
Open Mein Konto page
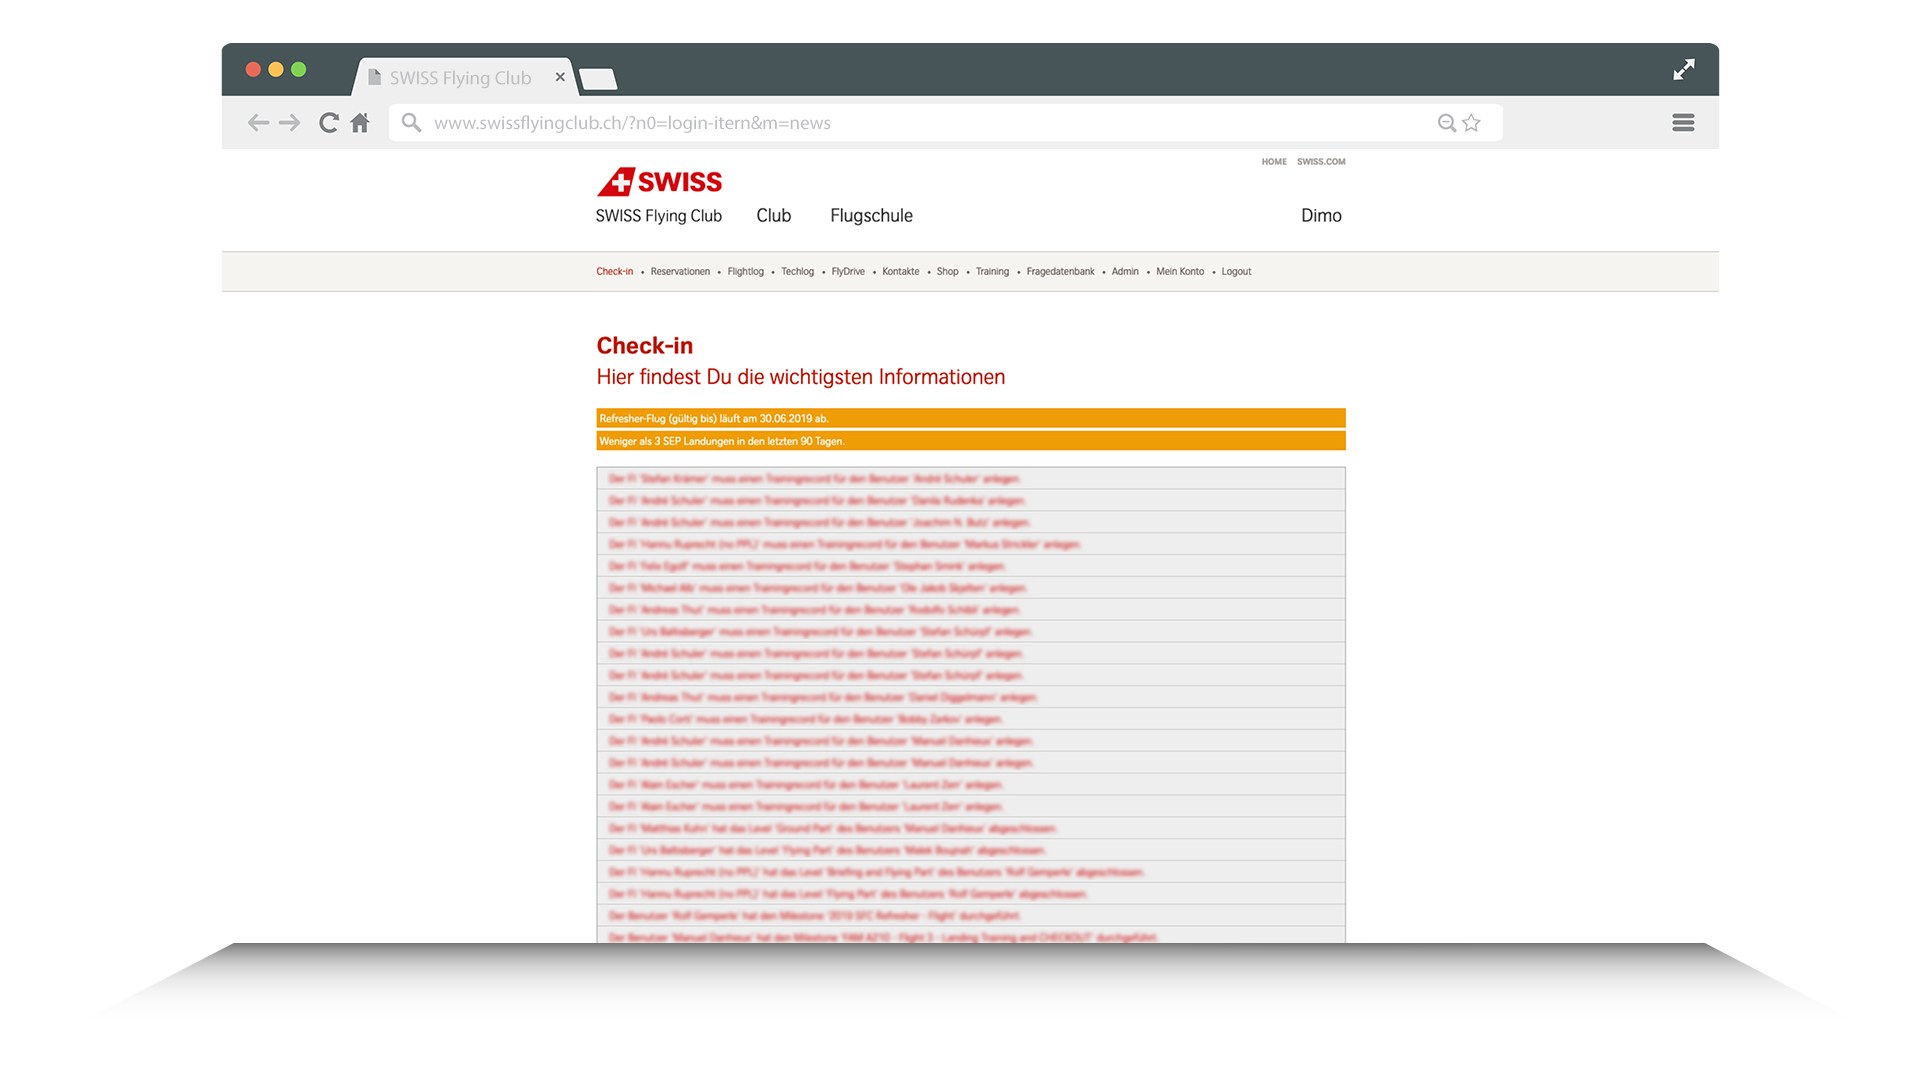(1180, 272)
